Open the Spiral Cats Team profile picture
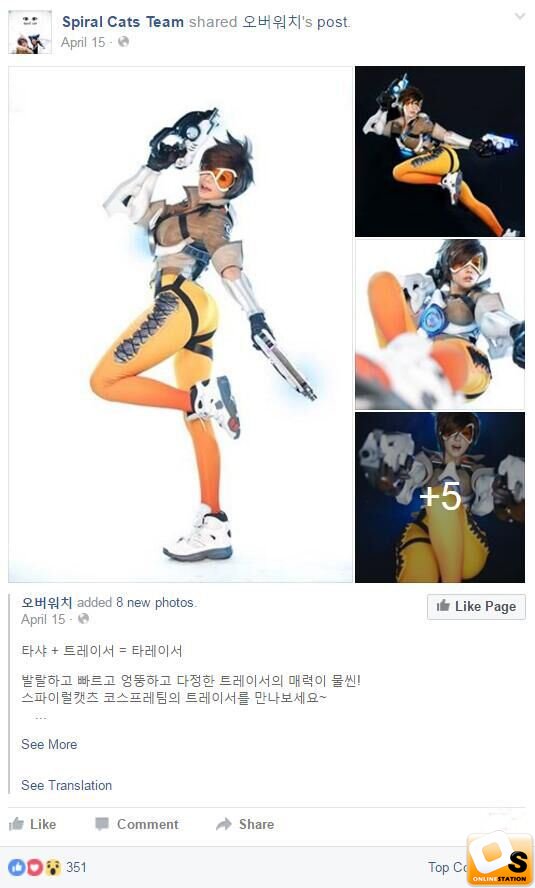This screenshot has height=888, width=535. pos(30,32)
